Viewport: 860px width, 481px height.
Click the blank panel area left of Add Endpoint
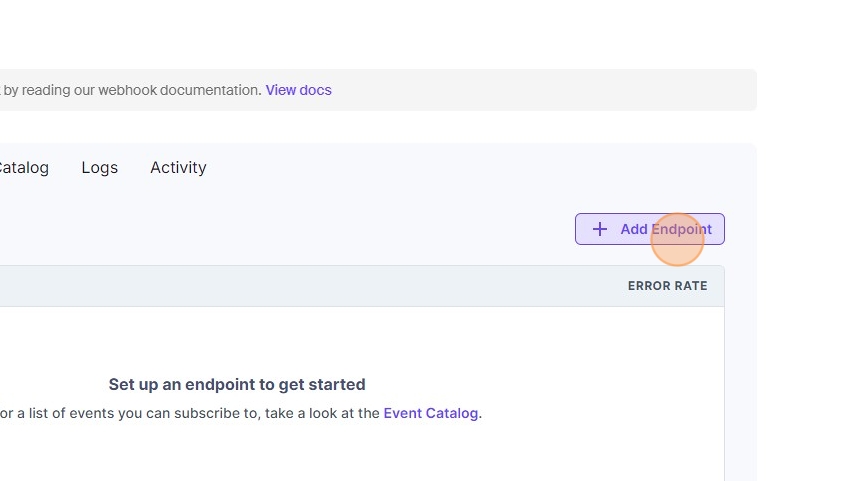pos(300,229)
